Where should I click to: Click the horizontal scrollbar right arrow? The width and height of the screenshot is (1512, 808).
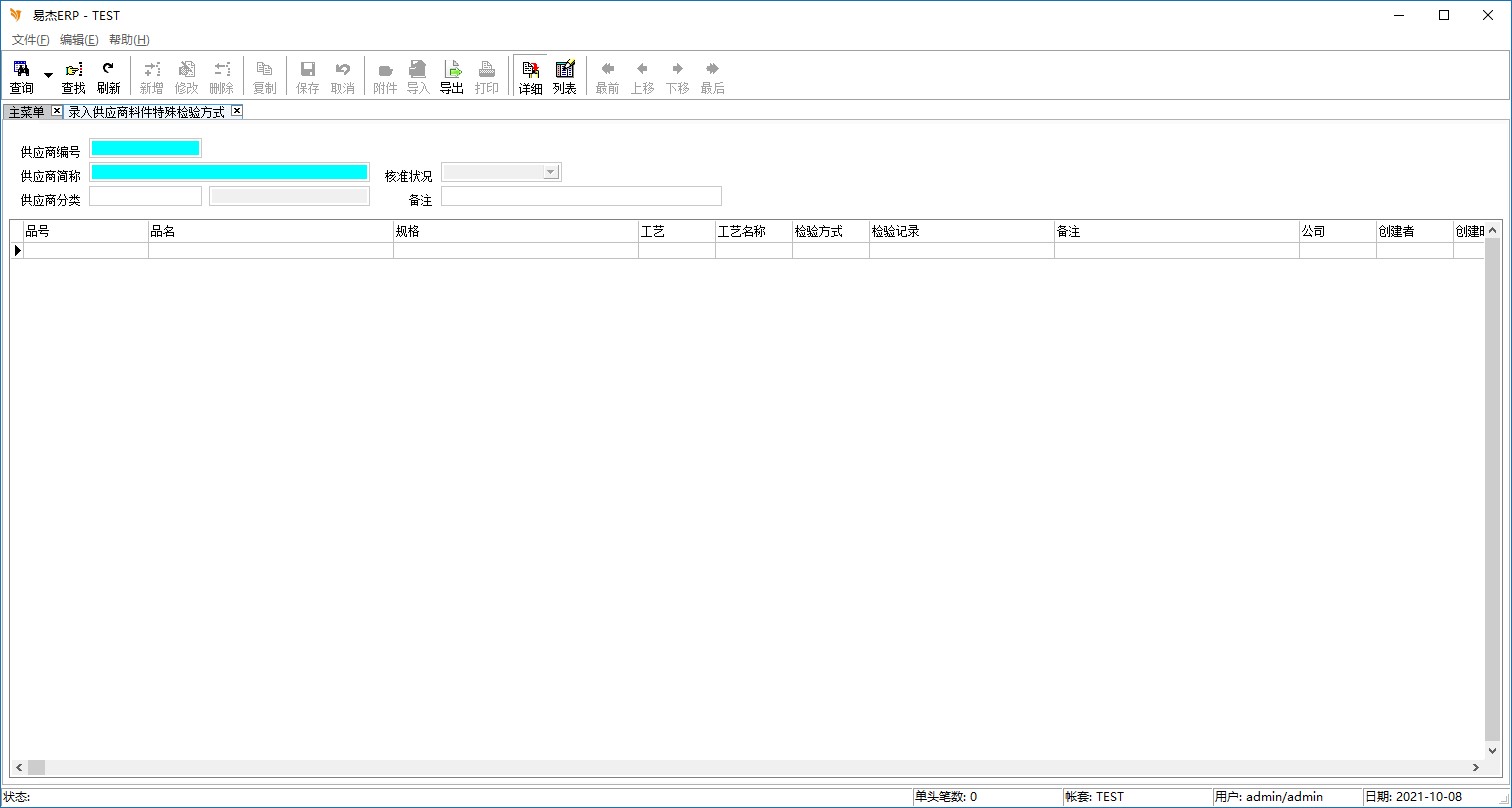[1475, 767]
